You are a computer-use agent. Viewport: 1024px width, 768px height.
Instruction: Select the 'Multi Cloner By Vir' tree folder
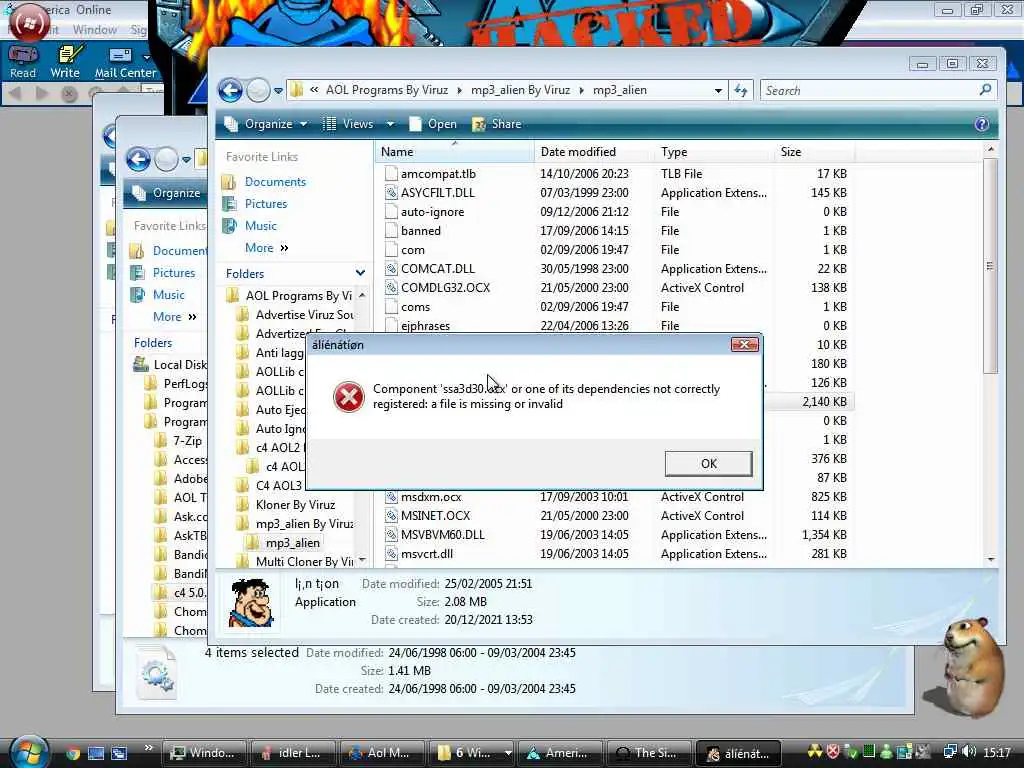(x=304, y=562)
